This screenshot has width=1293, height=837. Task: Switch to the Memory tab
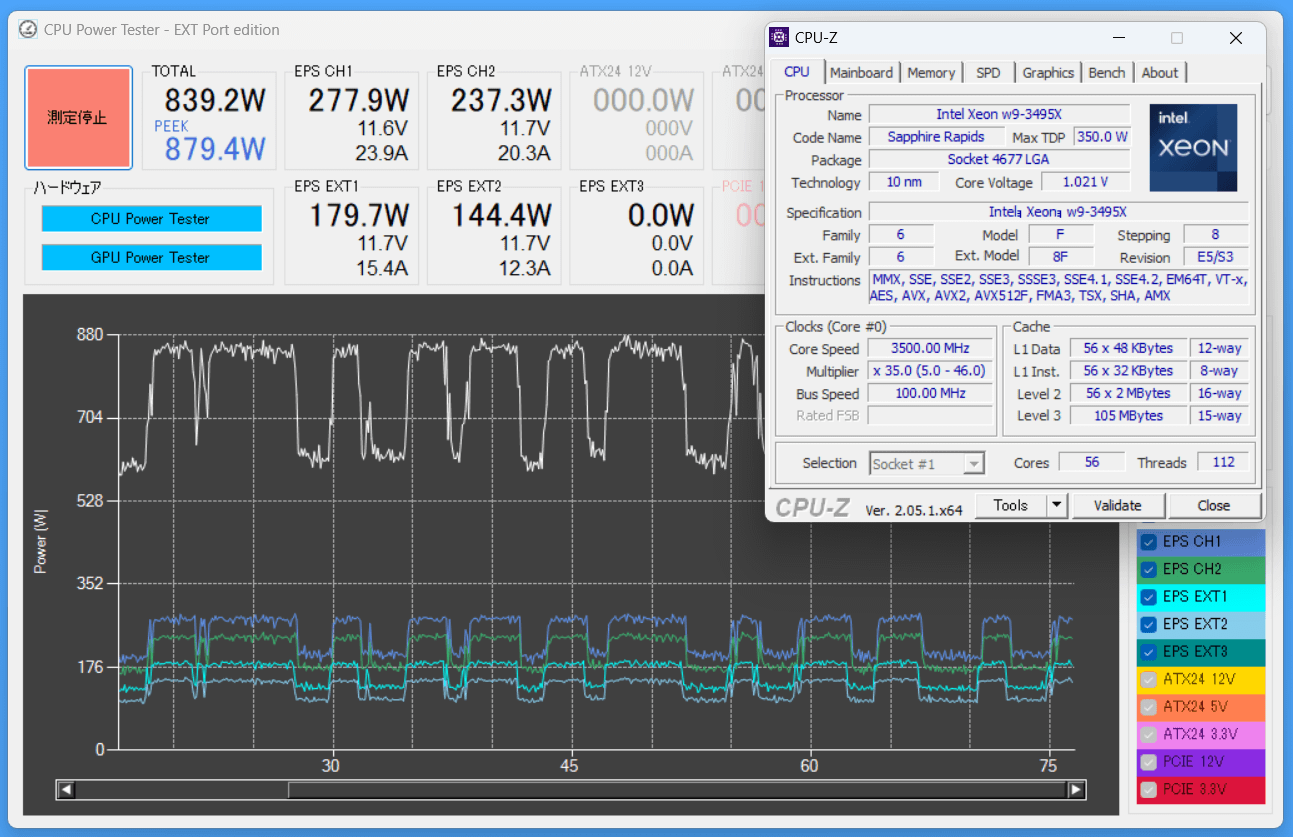931,72
